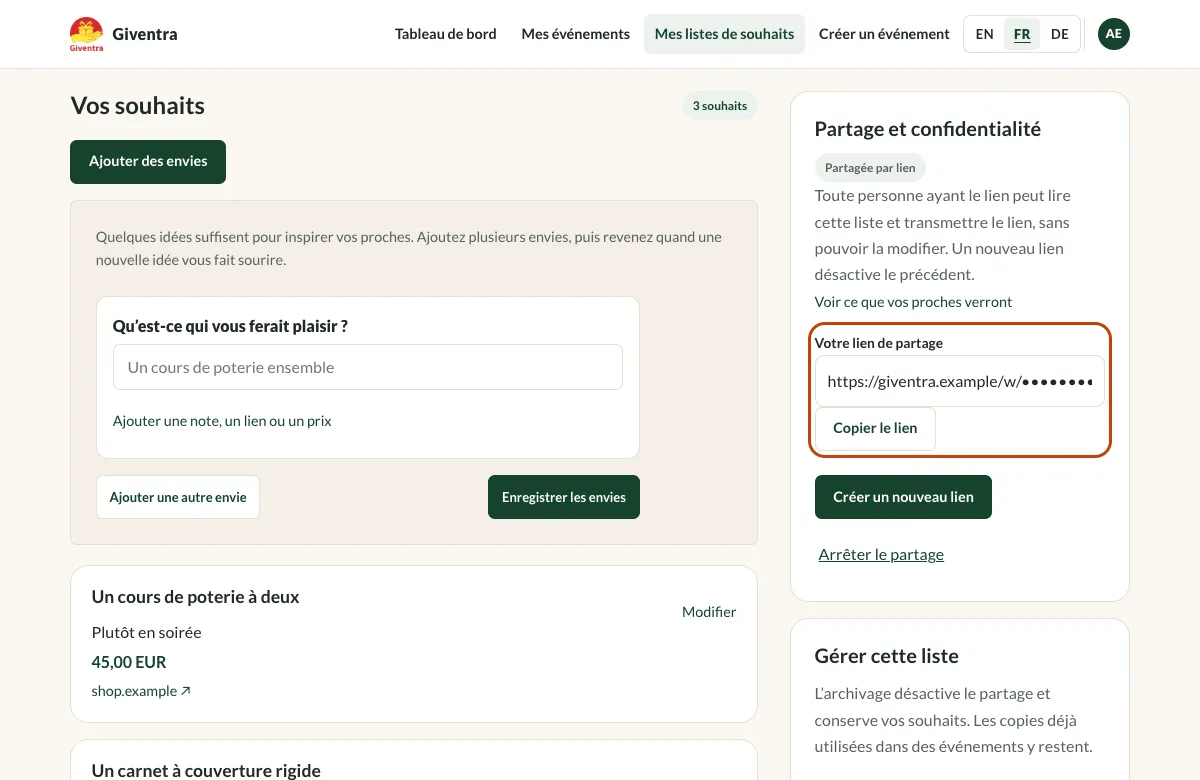
Task: Click the Plutôt en soirée note
Action: click(x=146, y=632)
